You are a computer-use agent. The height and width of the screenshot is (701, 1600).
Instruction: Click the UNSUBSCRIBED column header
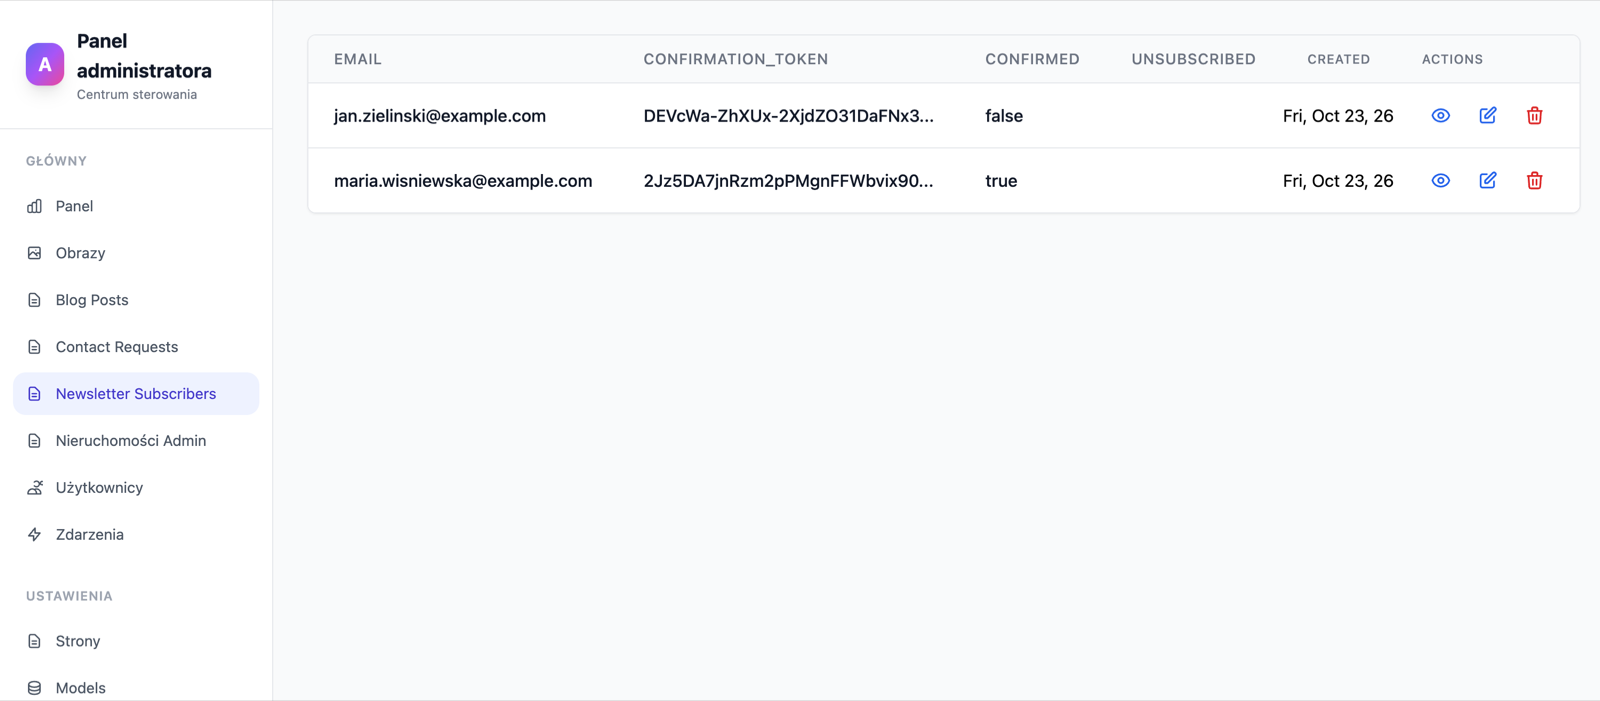[x=1194, y=59]
